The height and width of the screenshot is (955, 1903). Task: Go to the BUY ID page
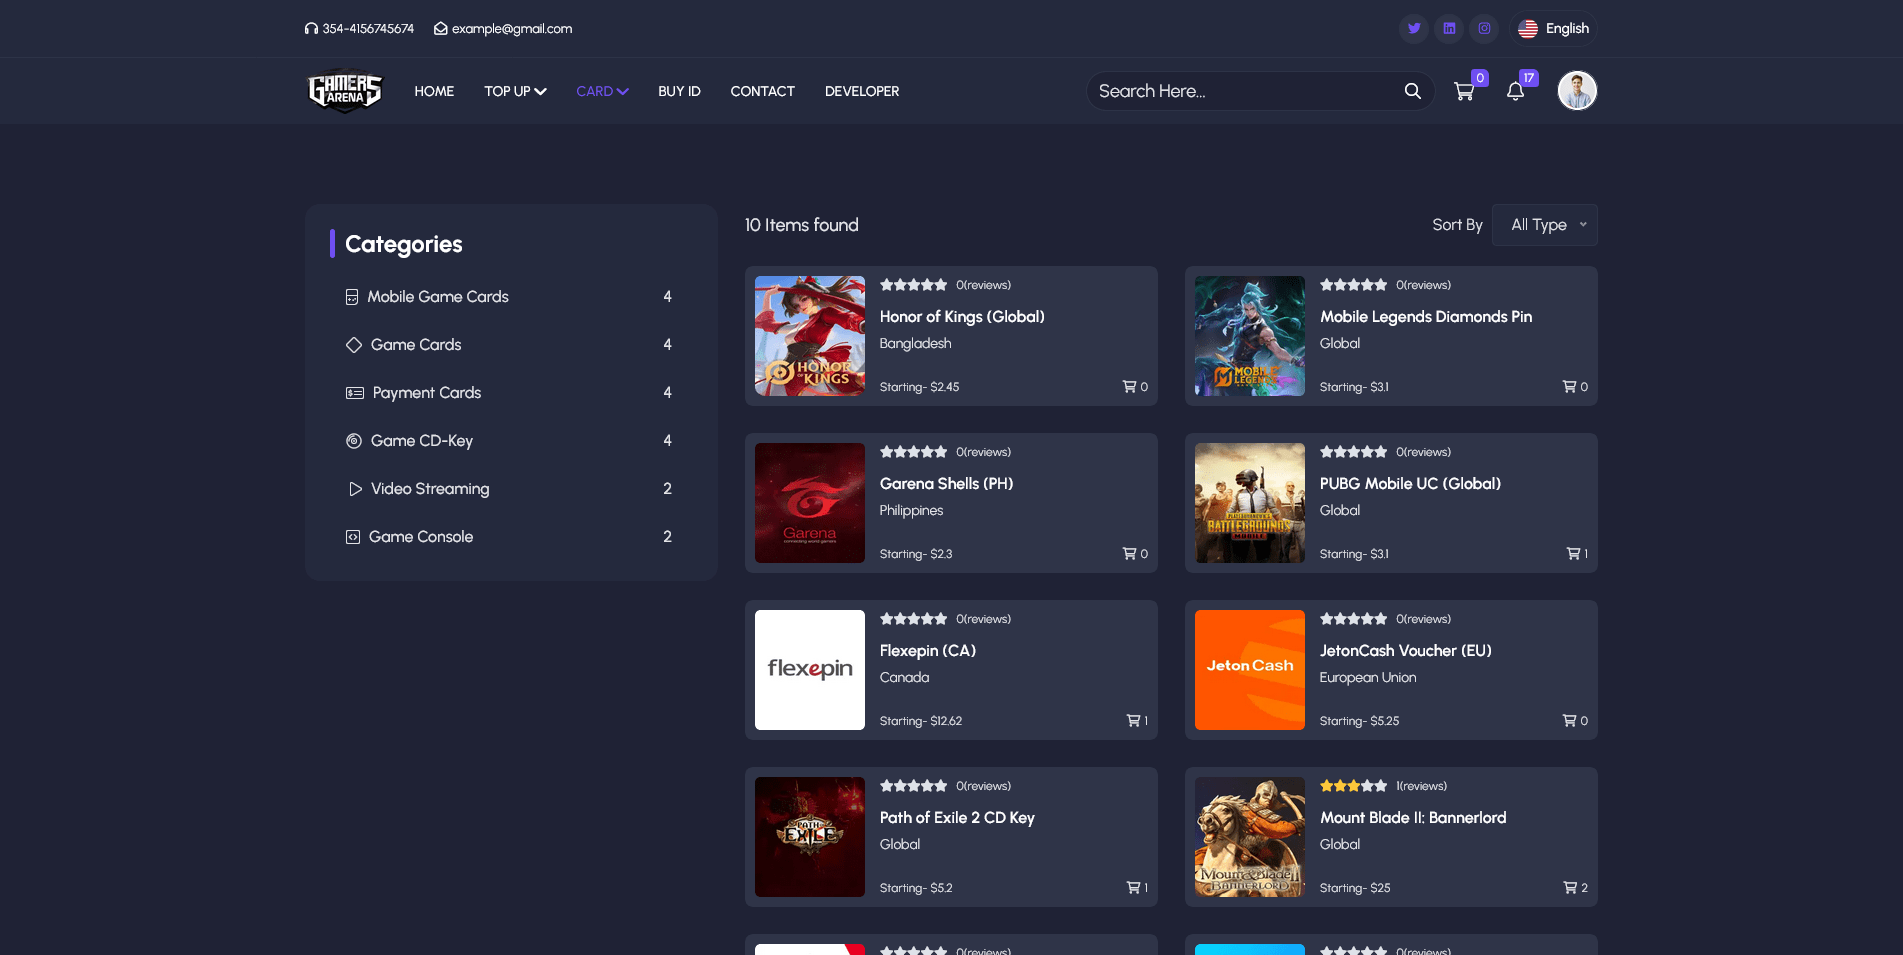[x=679, y=91]
